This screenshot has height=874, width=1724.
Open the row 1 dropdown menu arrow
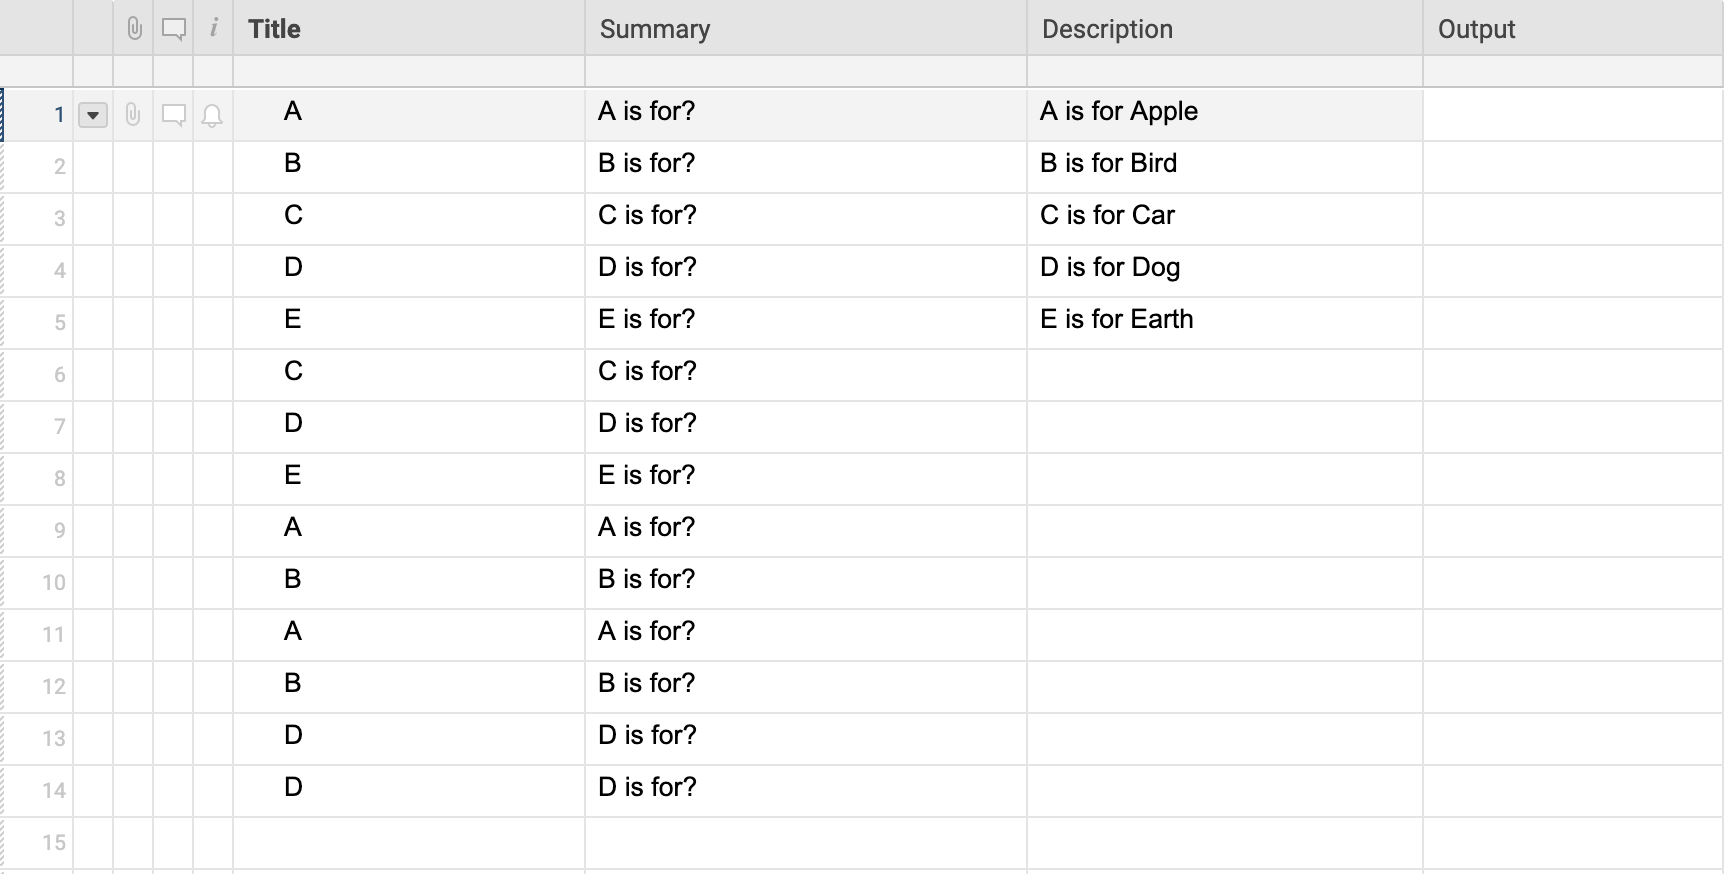click(x=93, y=115)
